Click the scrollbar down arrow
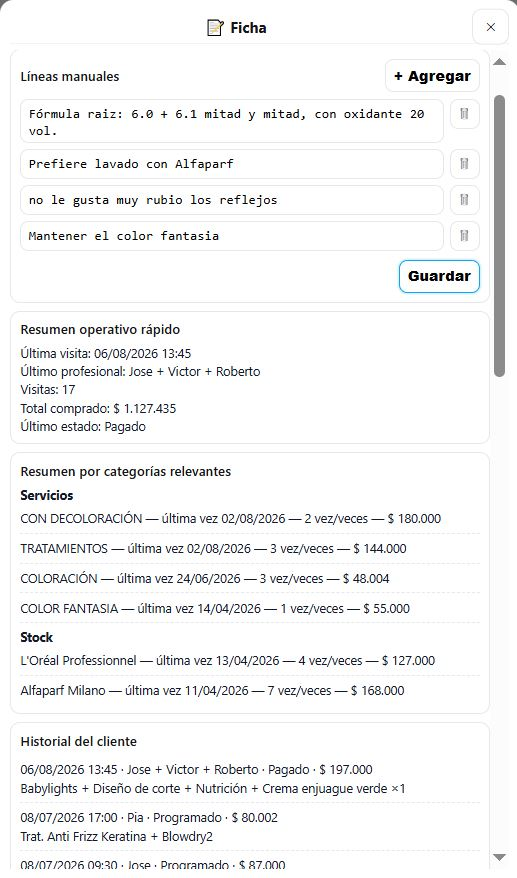The width and height of the screenshot is (517, 878). coord(500,857)
